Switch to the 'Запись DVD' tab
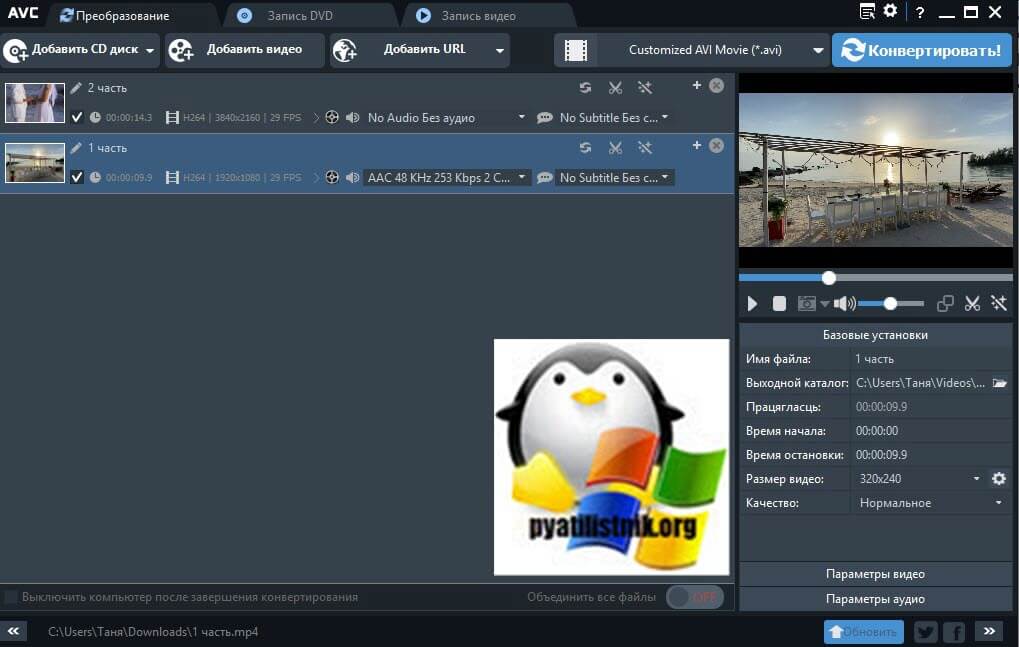The height and width of the screenshot is (647, 1019). tap(299, 16)
